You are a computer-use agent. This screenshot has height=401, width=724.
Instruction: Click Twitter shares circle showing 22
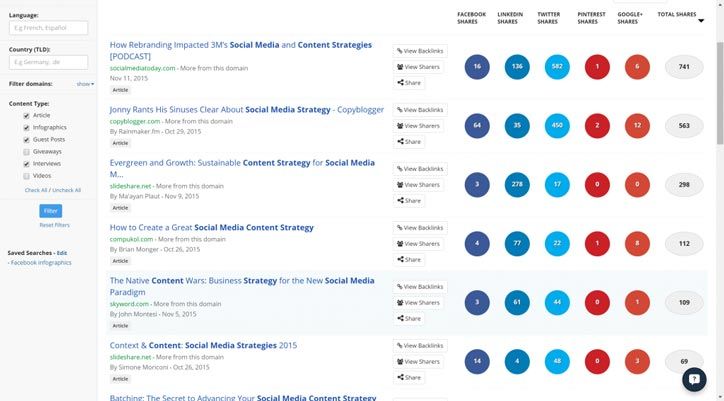coord(557,243)
